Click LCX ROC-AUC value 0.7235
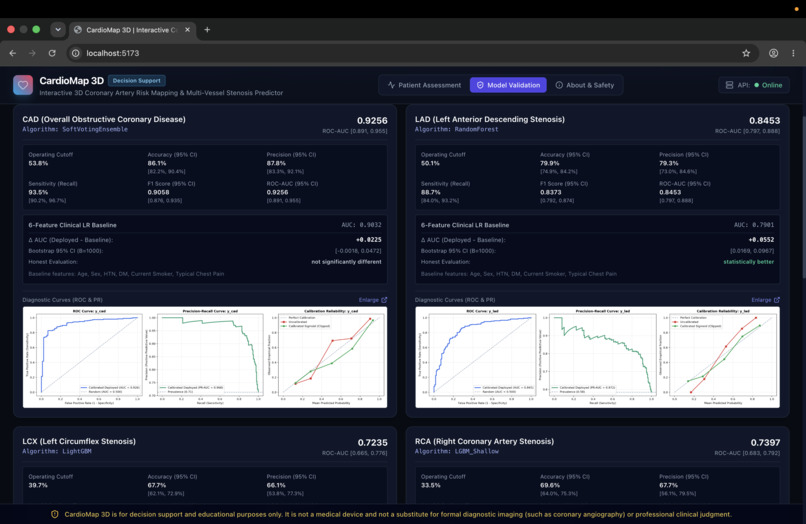The width and height of the screenshot is (806, 524). (373, 442)
